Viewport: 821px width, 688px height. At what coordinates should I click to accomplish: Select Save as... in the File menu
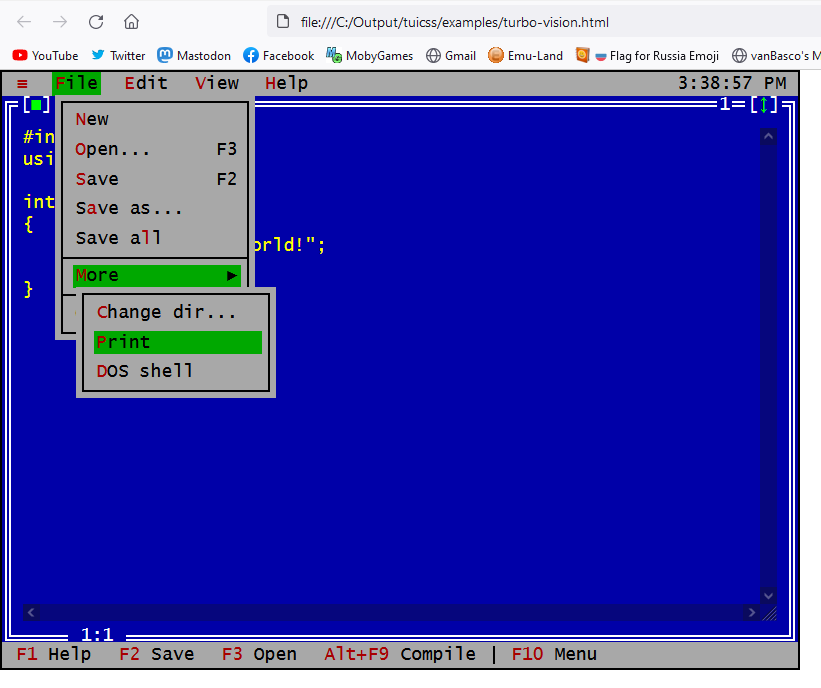tap(156, 208)
